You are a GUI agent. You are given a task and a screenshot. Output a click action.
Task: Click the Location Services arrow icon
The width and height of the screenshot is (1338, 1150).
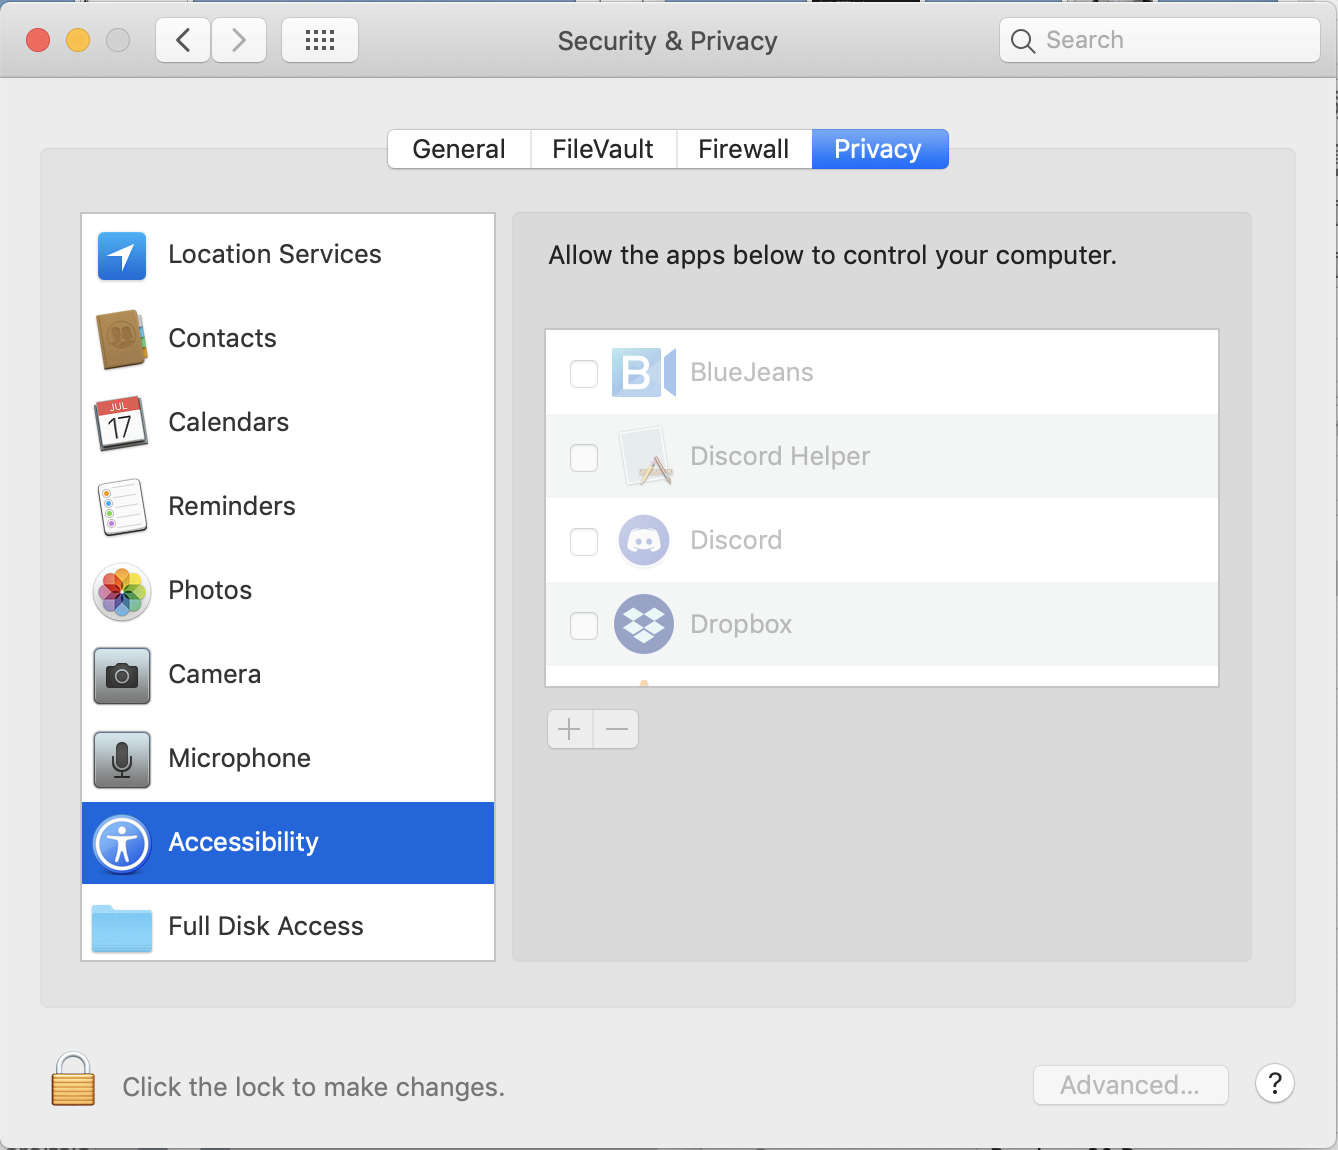pyautogui.click(x=122, y=255)
